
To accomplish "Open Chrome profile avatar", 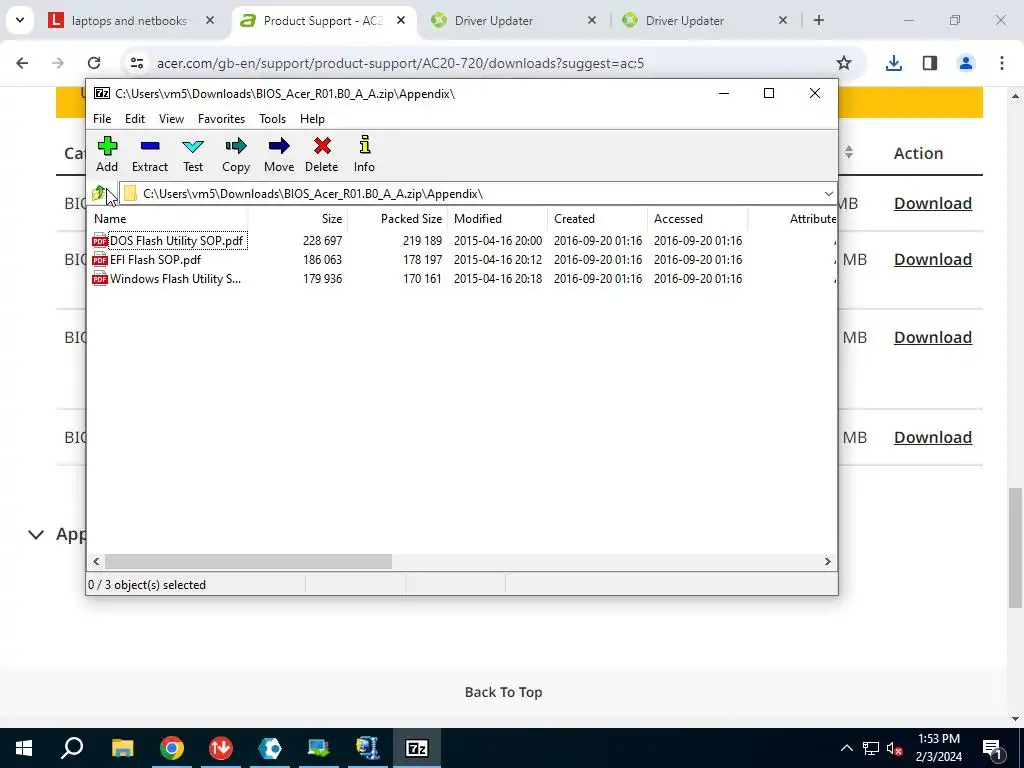I will (965, 63).
